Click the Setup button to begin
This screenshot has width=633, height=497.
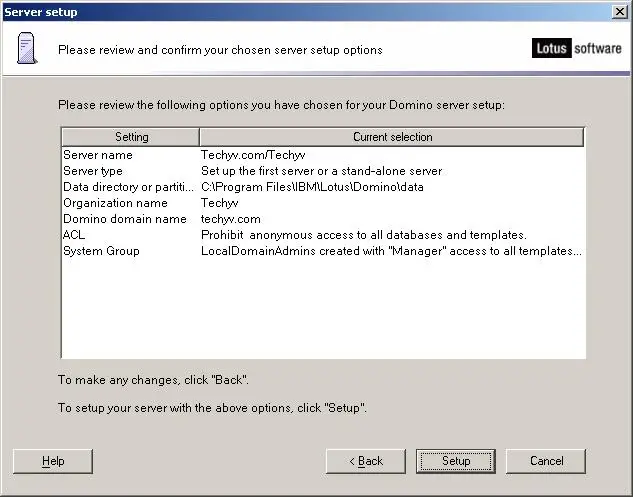(x=456, y=461)
